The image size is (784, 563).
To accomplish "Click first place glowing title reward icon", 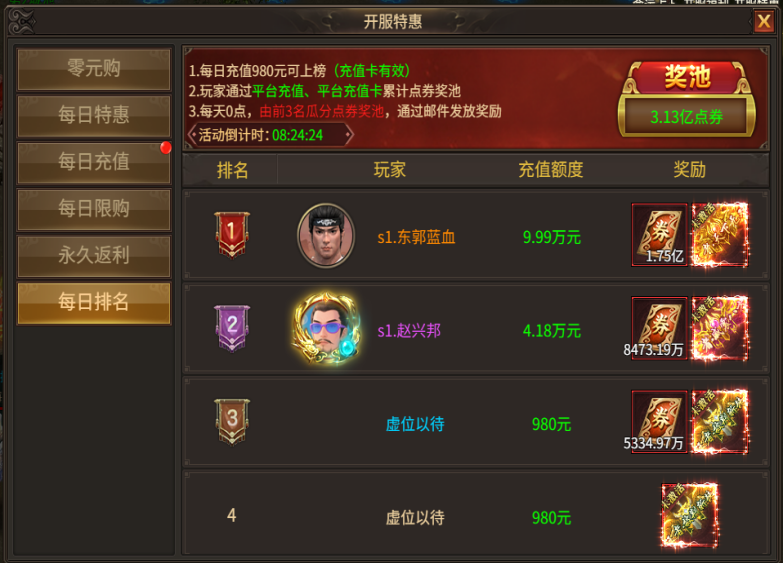I will click(x=720, y=234).
